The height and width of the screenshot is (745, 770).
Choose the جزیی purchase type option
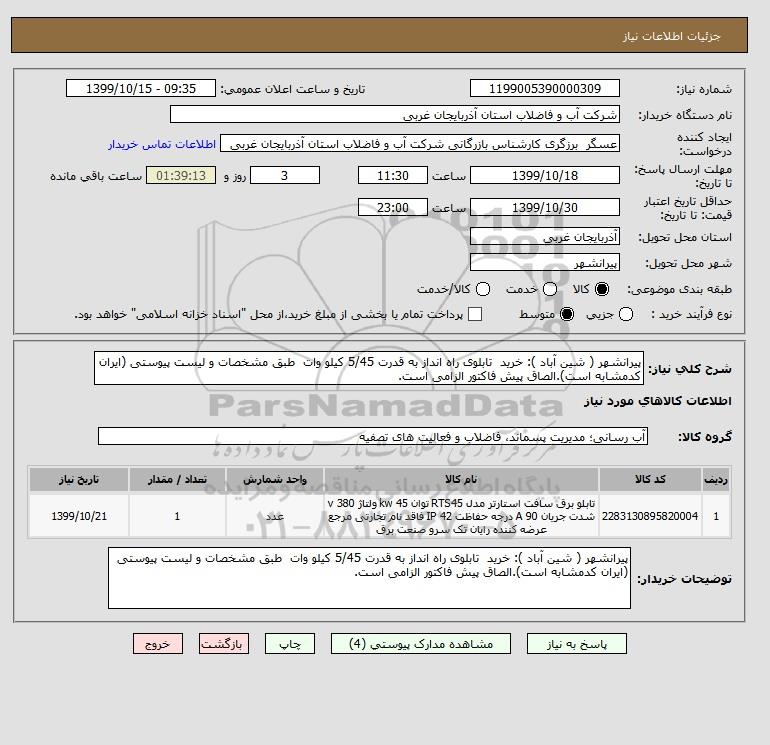626,314
